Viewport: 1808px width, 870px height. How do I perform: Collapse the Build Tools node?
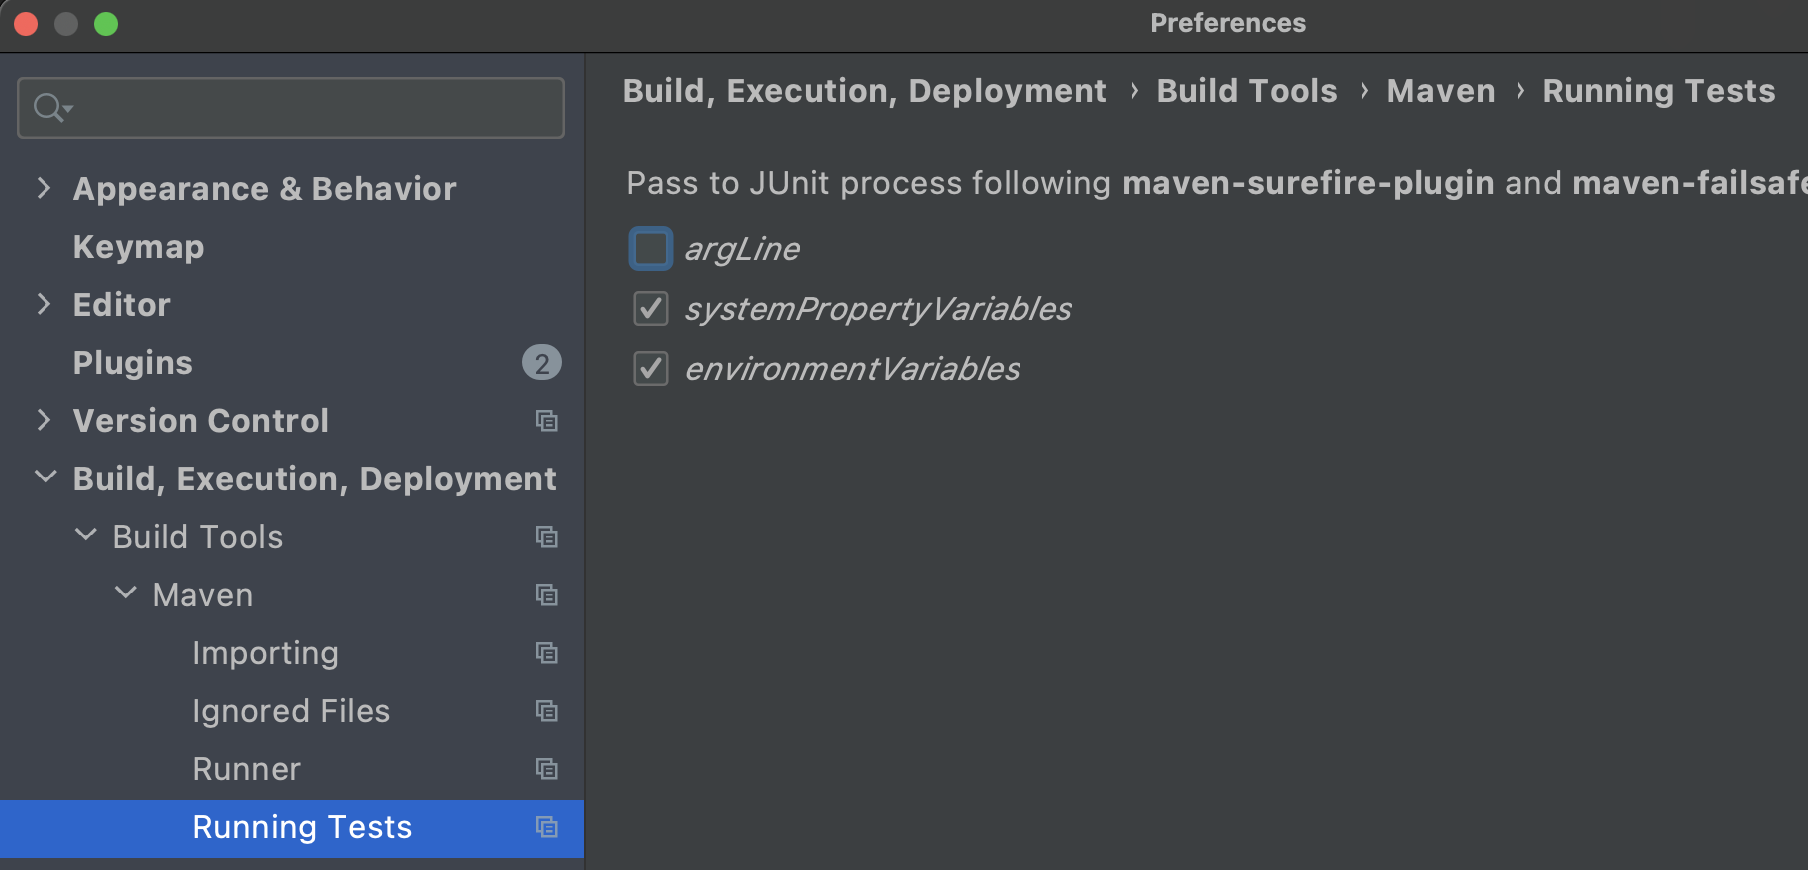pyautogui.click(x=86, y=536)
